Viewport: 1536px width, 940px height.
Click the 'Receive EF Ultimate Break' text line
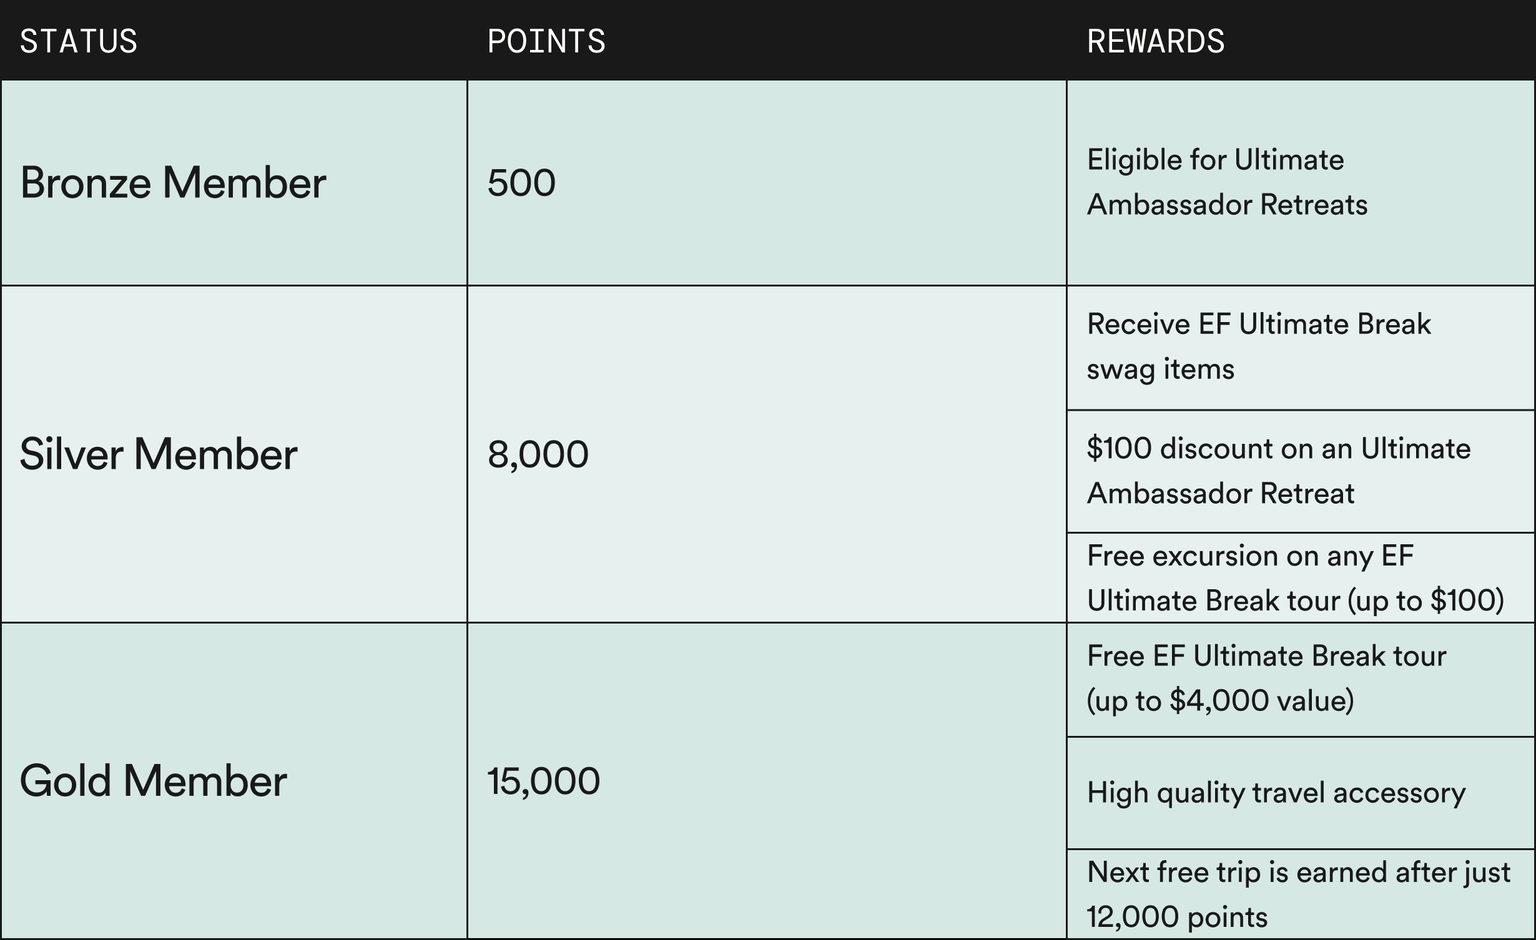point(1258,324)
